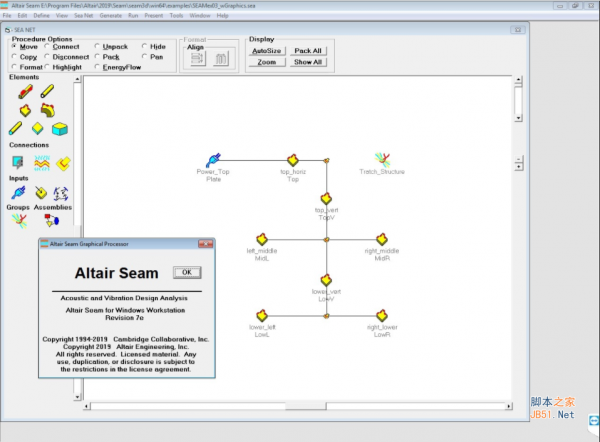Click the upper right vertical scroll up arrow
Screen dimensions: 600x442
click(x=518, y=80)
